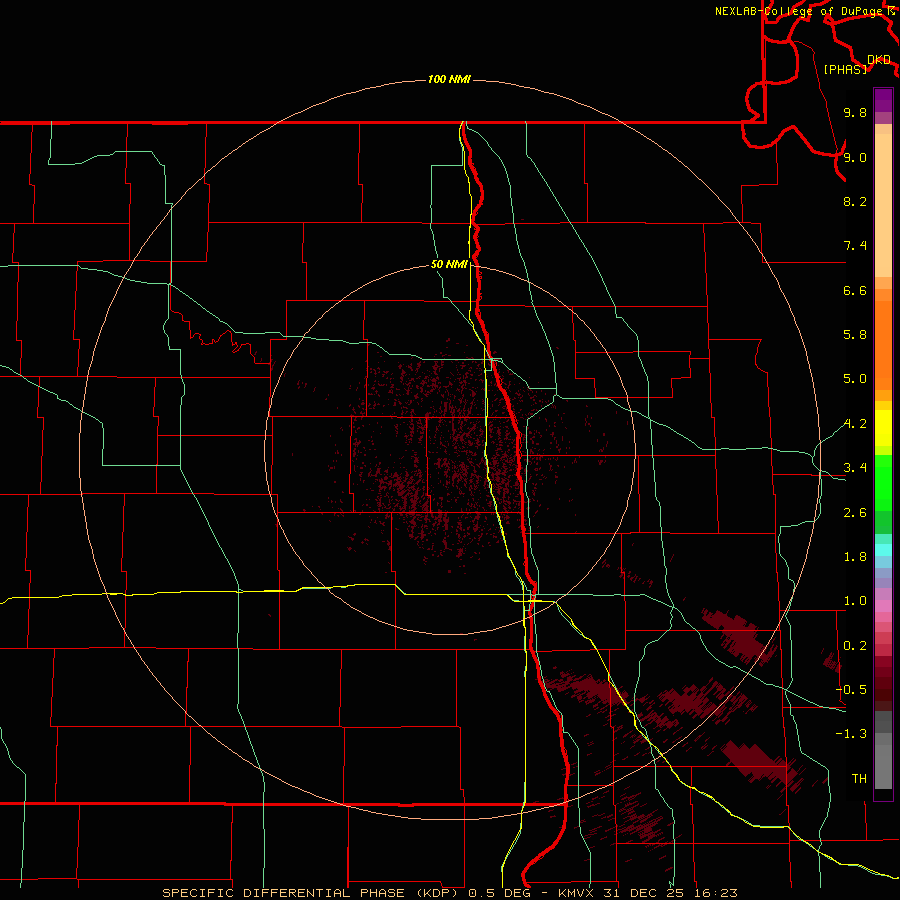
Task: Click the -0.5 value on the color scale
Action: tap(851, 690)
